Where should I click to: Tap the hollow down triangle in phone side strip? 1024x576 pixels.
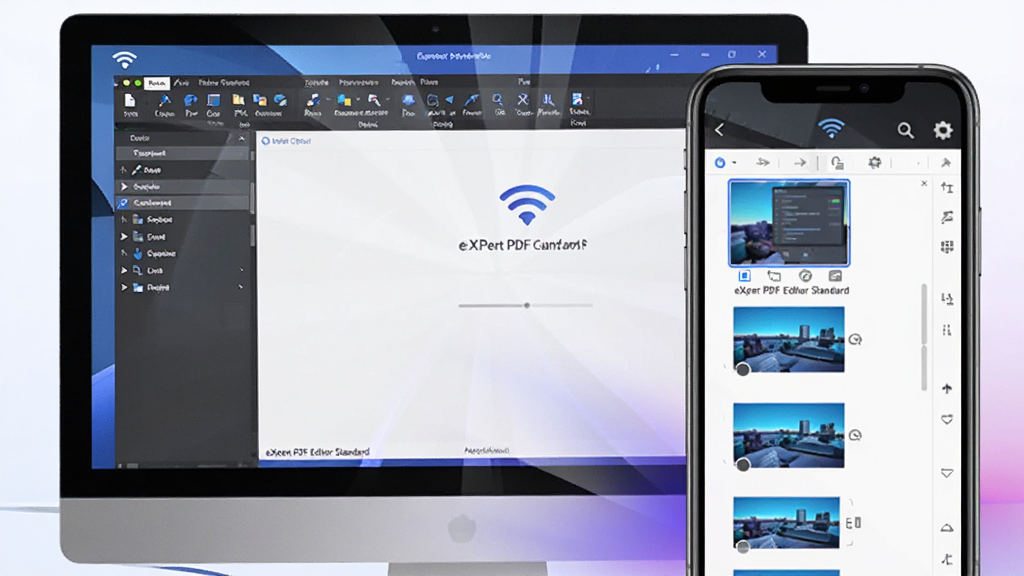[947, 473]
